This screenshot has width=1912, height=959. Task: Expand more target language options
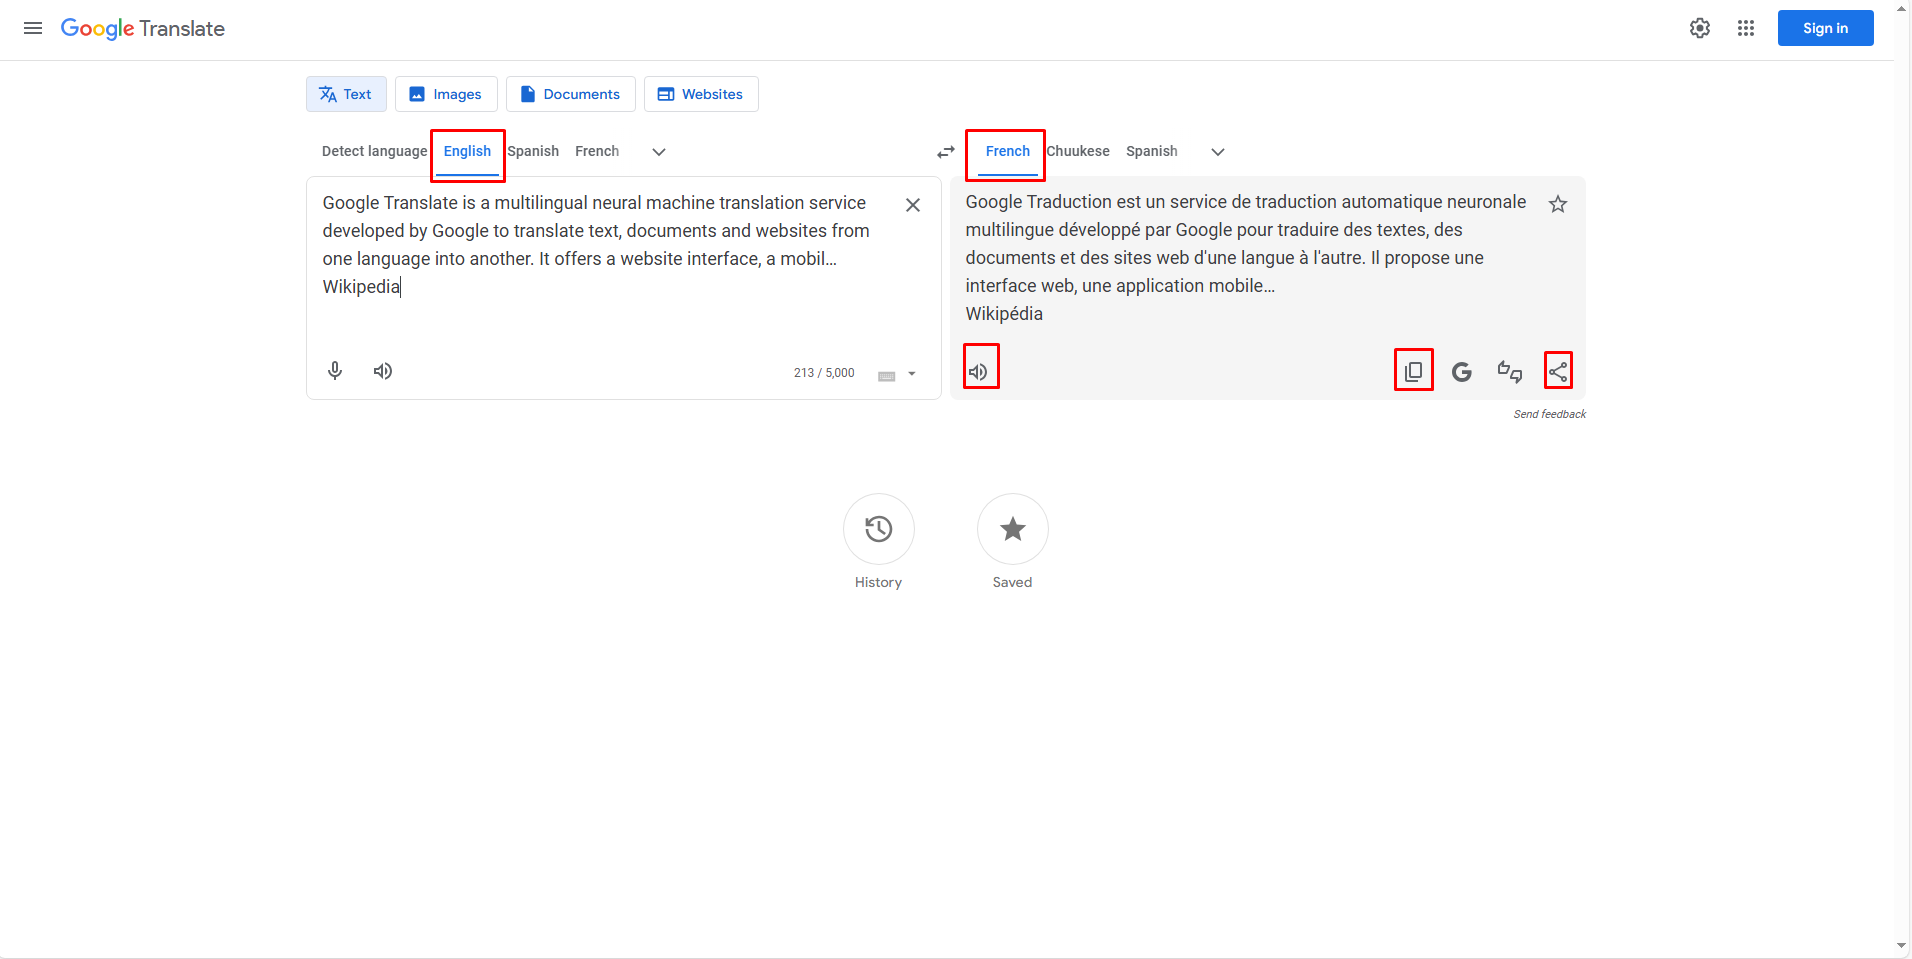(1217, 152)
